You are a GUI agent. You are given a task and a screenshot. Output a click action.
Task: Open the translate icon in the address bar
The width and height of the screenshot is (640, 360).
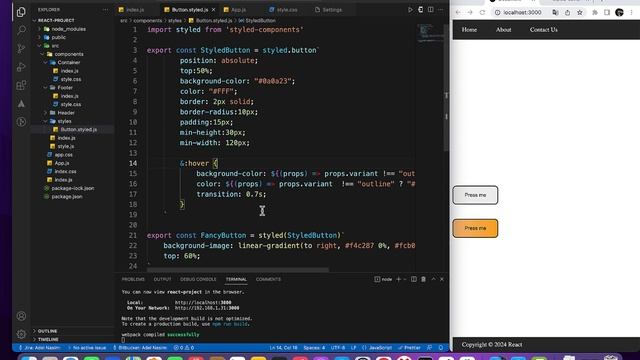pyautogui.click(x=555, y=13)
